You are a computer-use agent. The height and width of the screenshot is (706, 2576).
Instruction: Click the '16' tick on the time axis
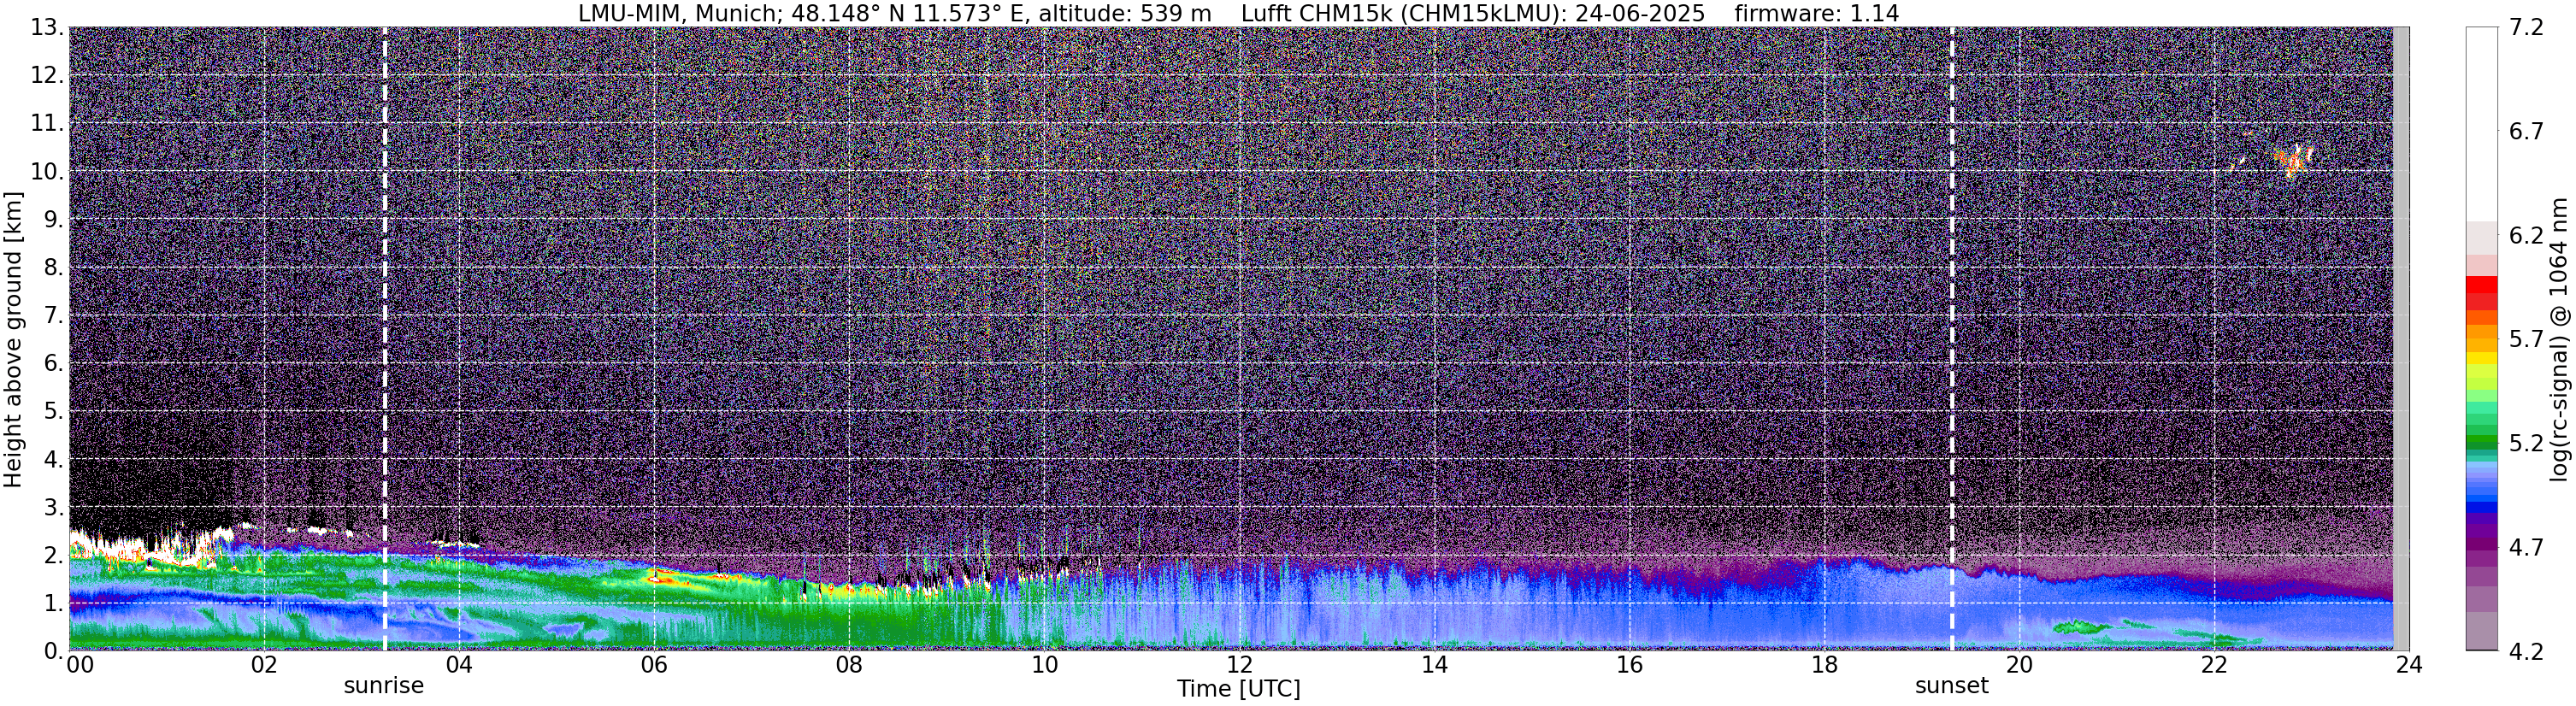1629,665
